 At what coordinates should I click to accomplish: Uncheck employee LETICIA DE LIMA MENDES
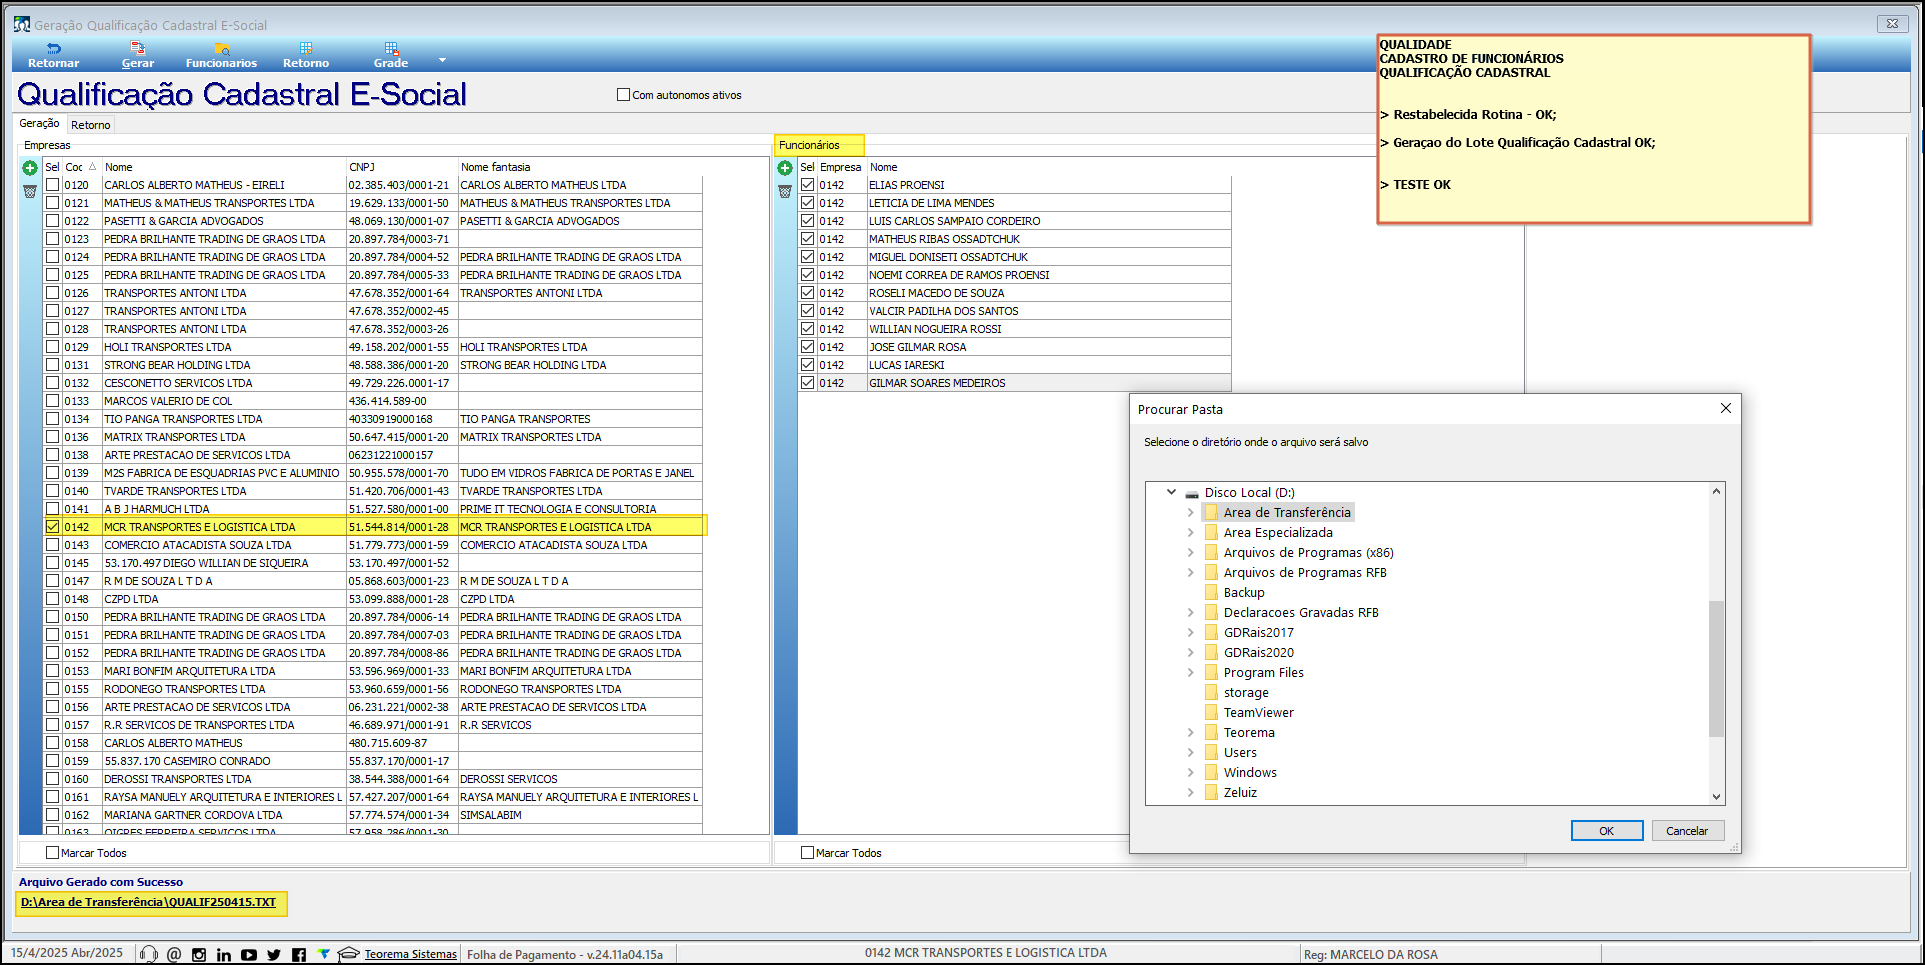coord(808,203)
